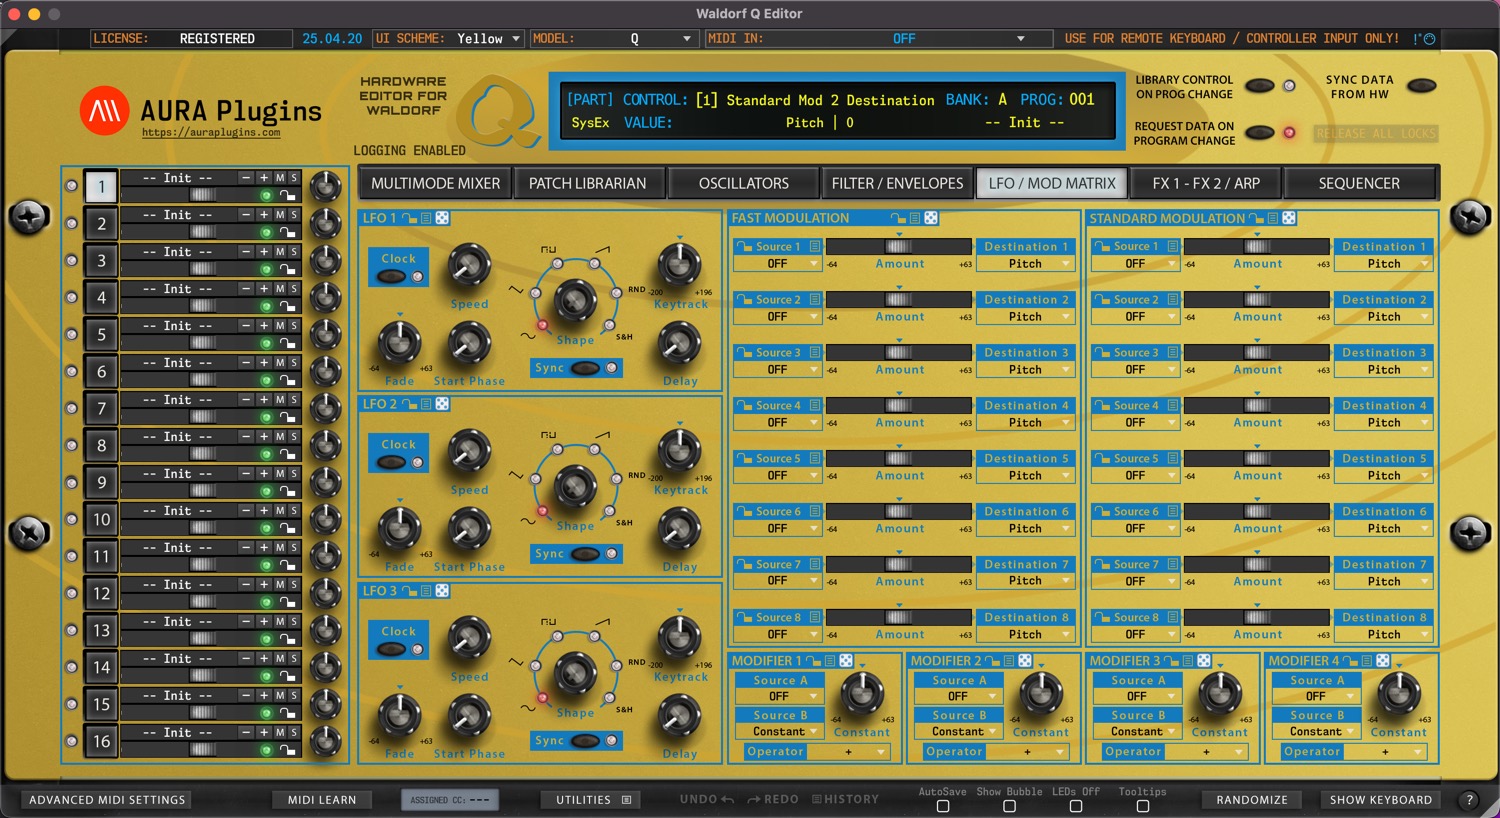
Task: Select LFO 1 square wave shape
Action: (x=558, y=263)
